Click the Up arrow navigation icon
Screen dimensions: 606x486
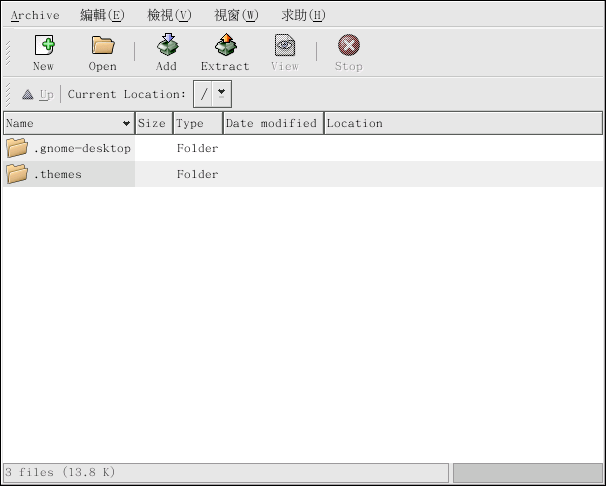click(28, 95)
